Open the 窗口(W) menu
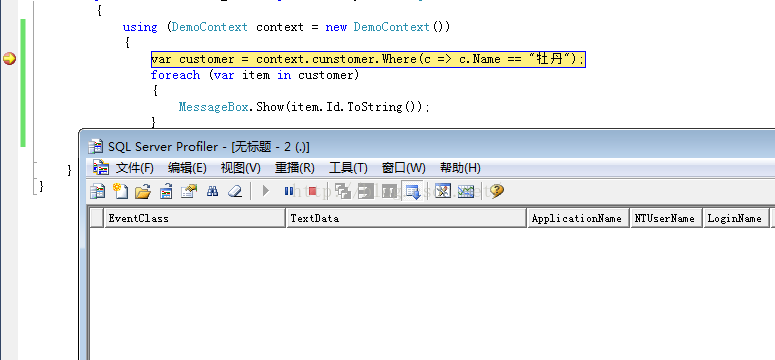 (x=404, y=168)
